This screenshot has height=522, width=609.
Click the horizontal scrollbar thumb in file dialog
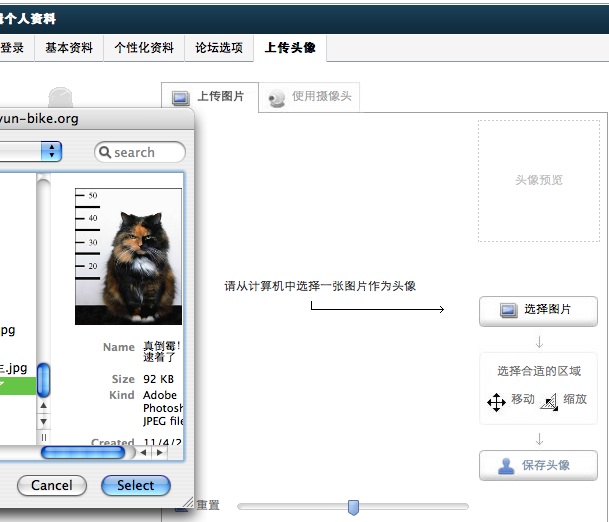coord(83,452)
